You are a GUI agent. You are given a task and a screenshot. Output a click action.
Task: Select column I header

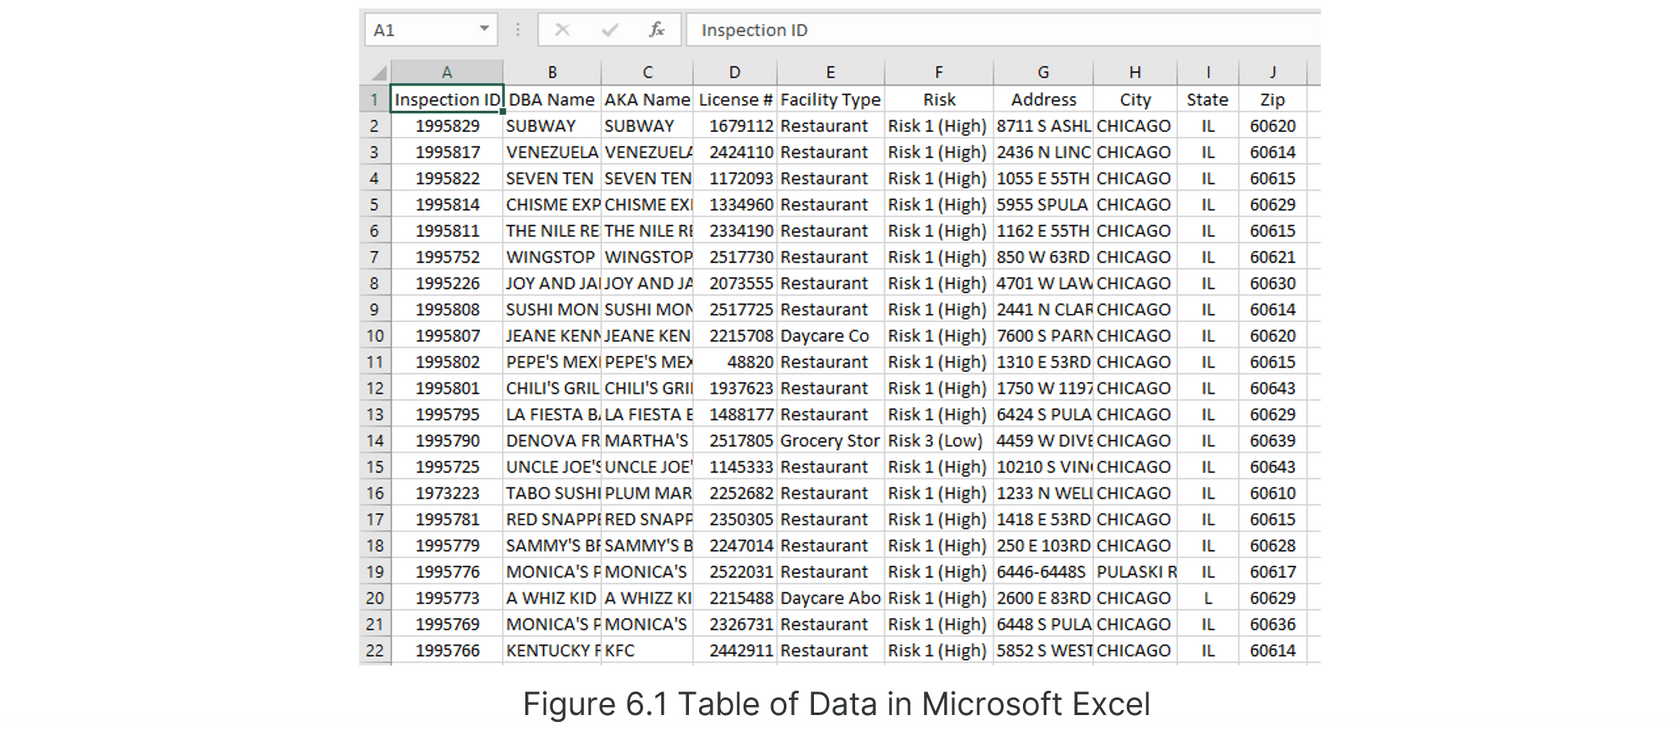[1208, 72]
